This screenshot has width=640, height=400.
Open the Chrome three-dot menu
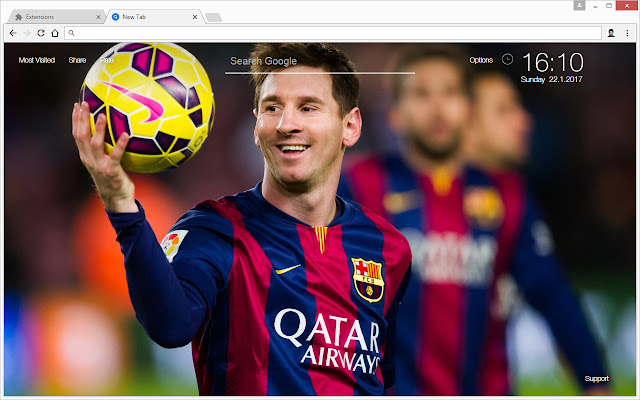[x=627, y=33]
